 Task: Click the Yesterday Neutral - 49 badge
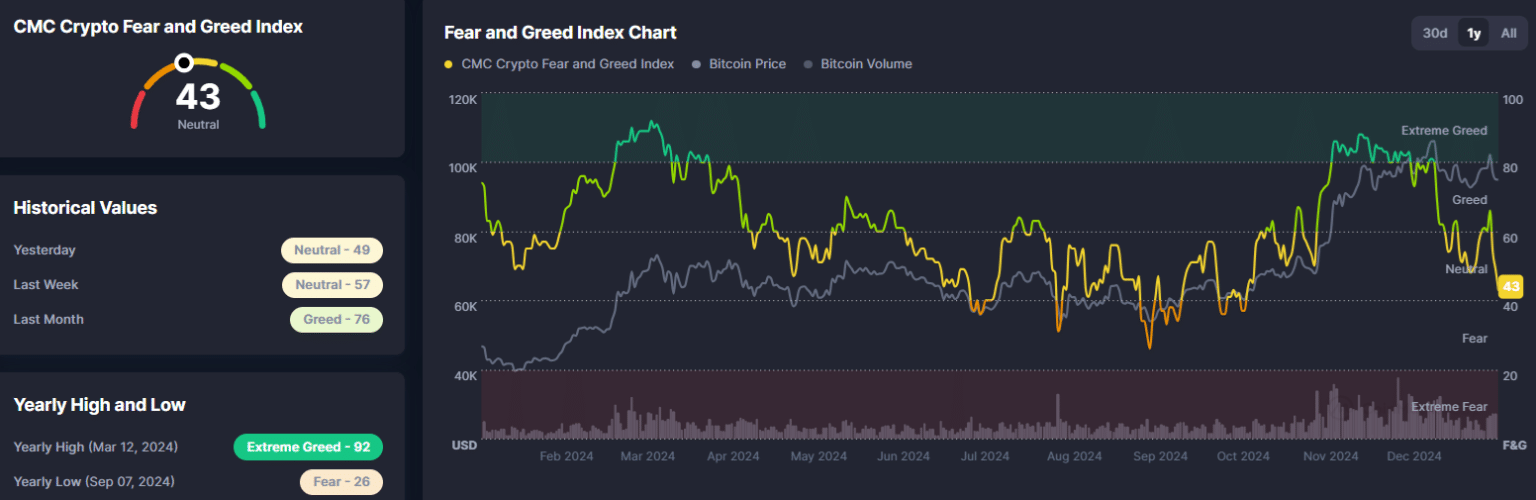coord(332,250)
